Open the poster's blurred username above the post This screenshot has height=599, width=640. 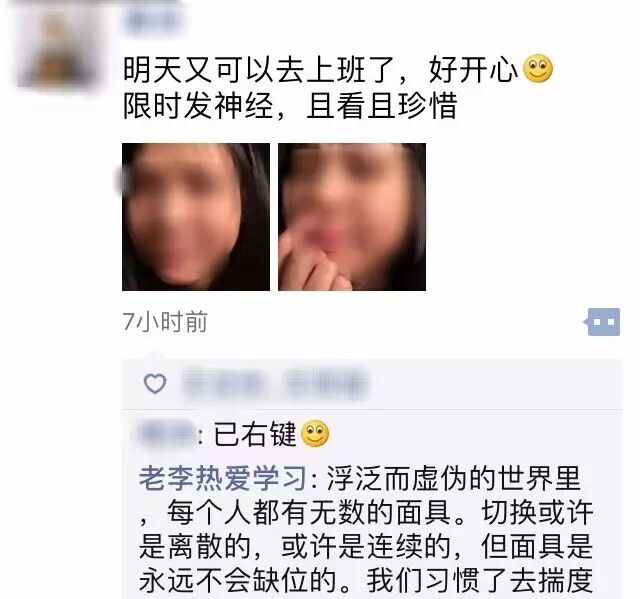153,21
